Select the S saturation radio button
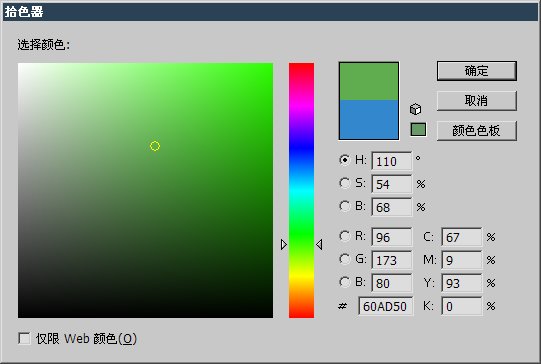 [344, 183]
